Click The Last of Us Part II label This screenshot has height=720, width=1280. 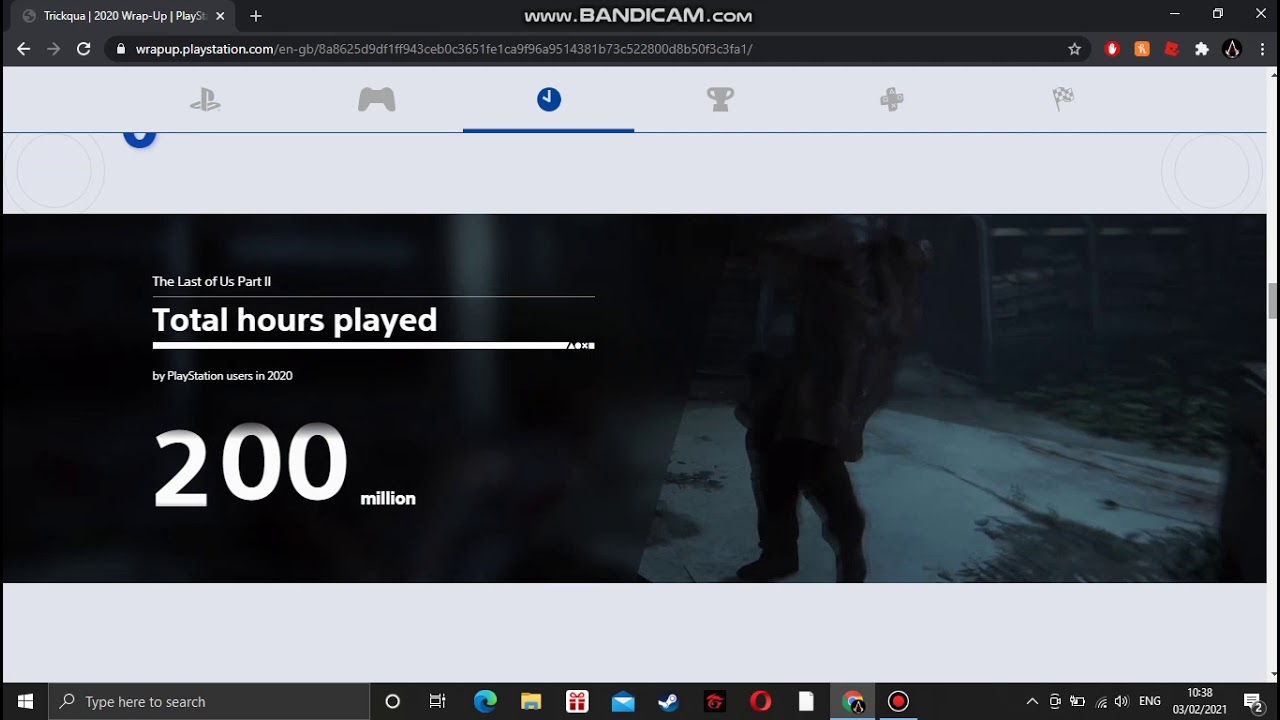click(211, 281)
